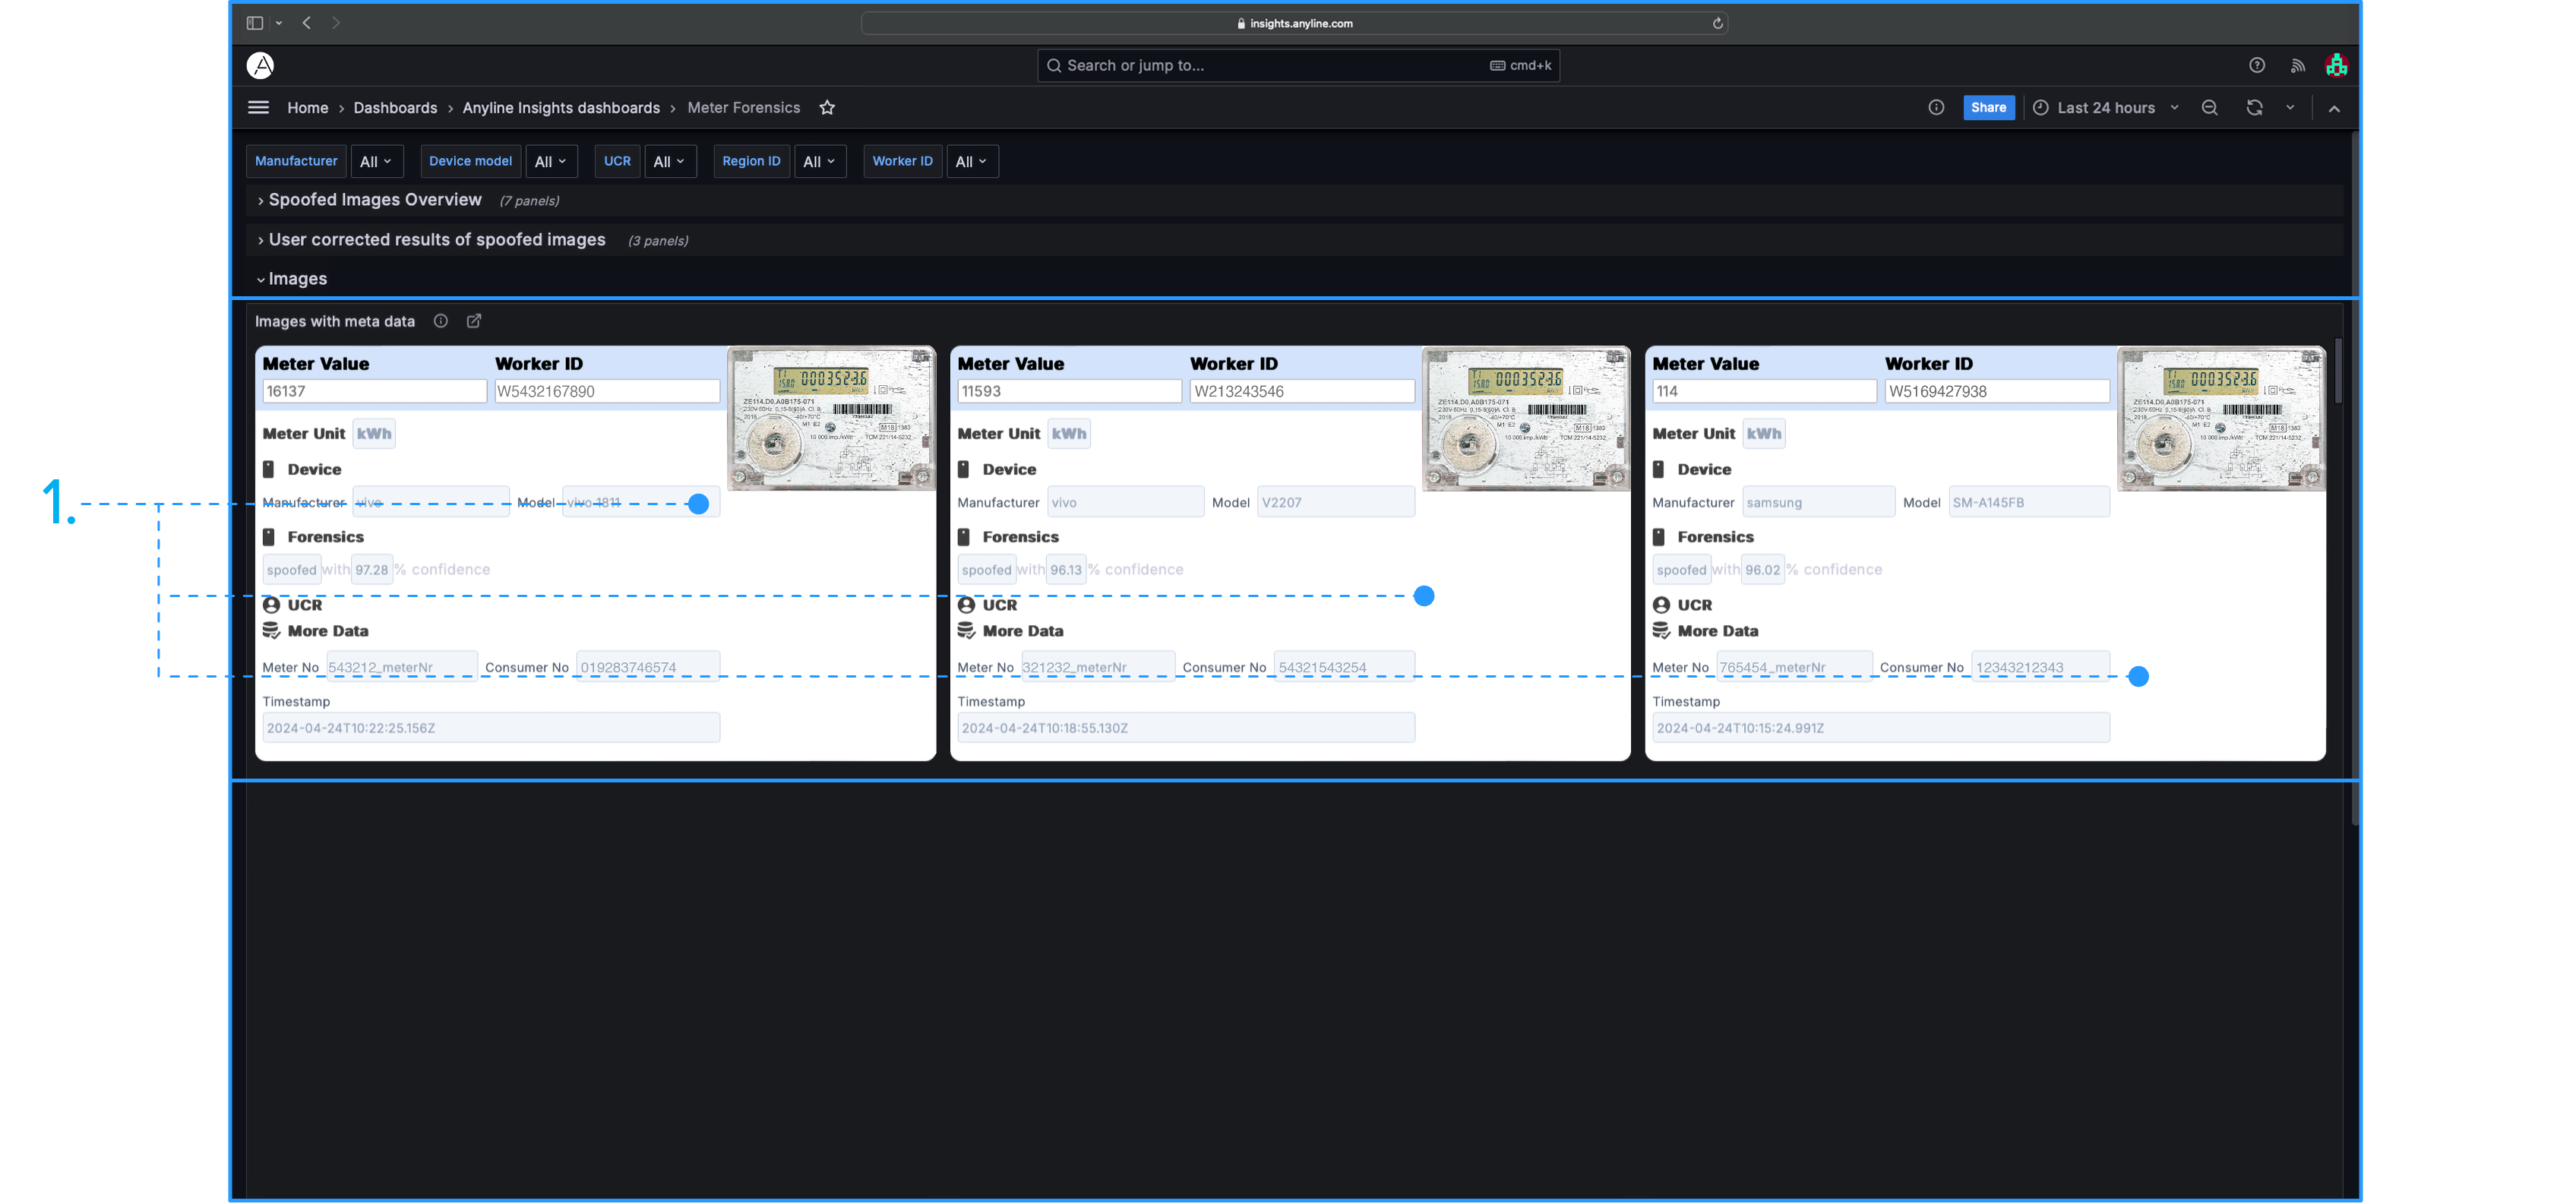Click the Search or jump to field
The width and height of the screenshot is (2576, 1204).
[1270, 65]
